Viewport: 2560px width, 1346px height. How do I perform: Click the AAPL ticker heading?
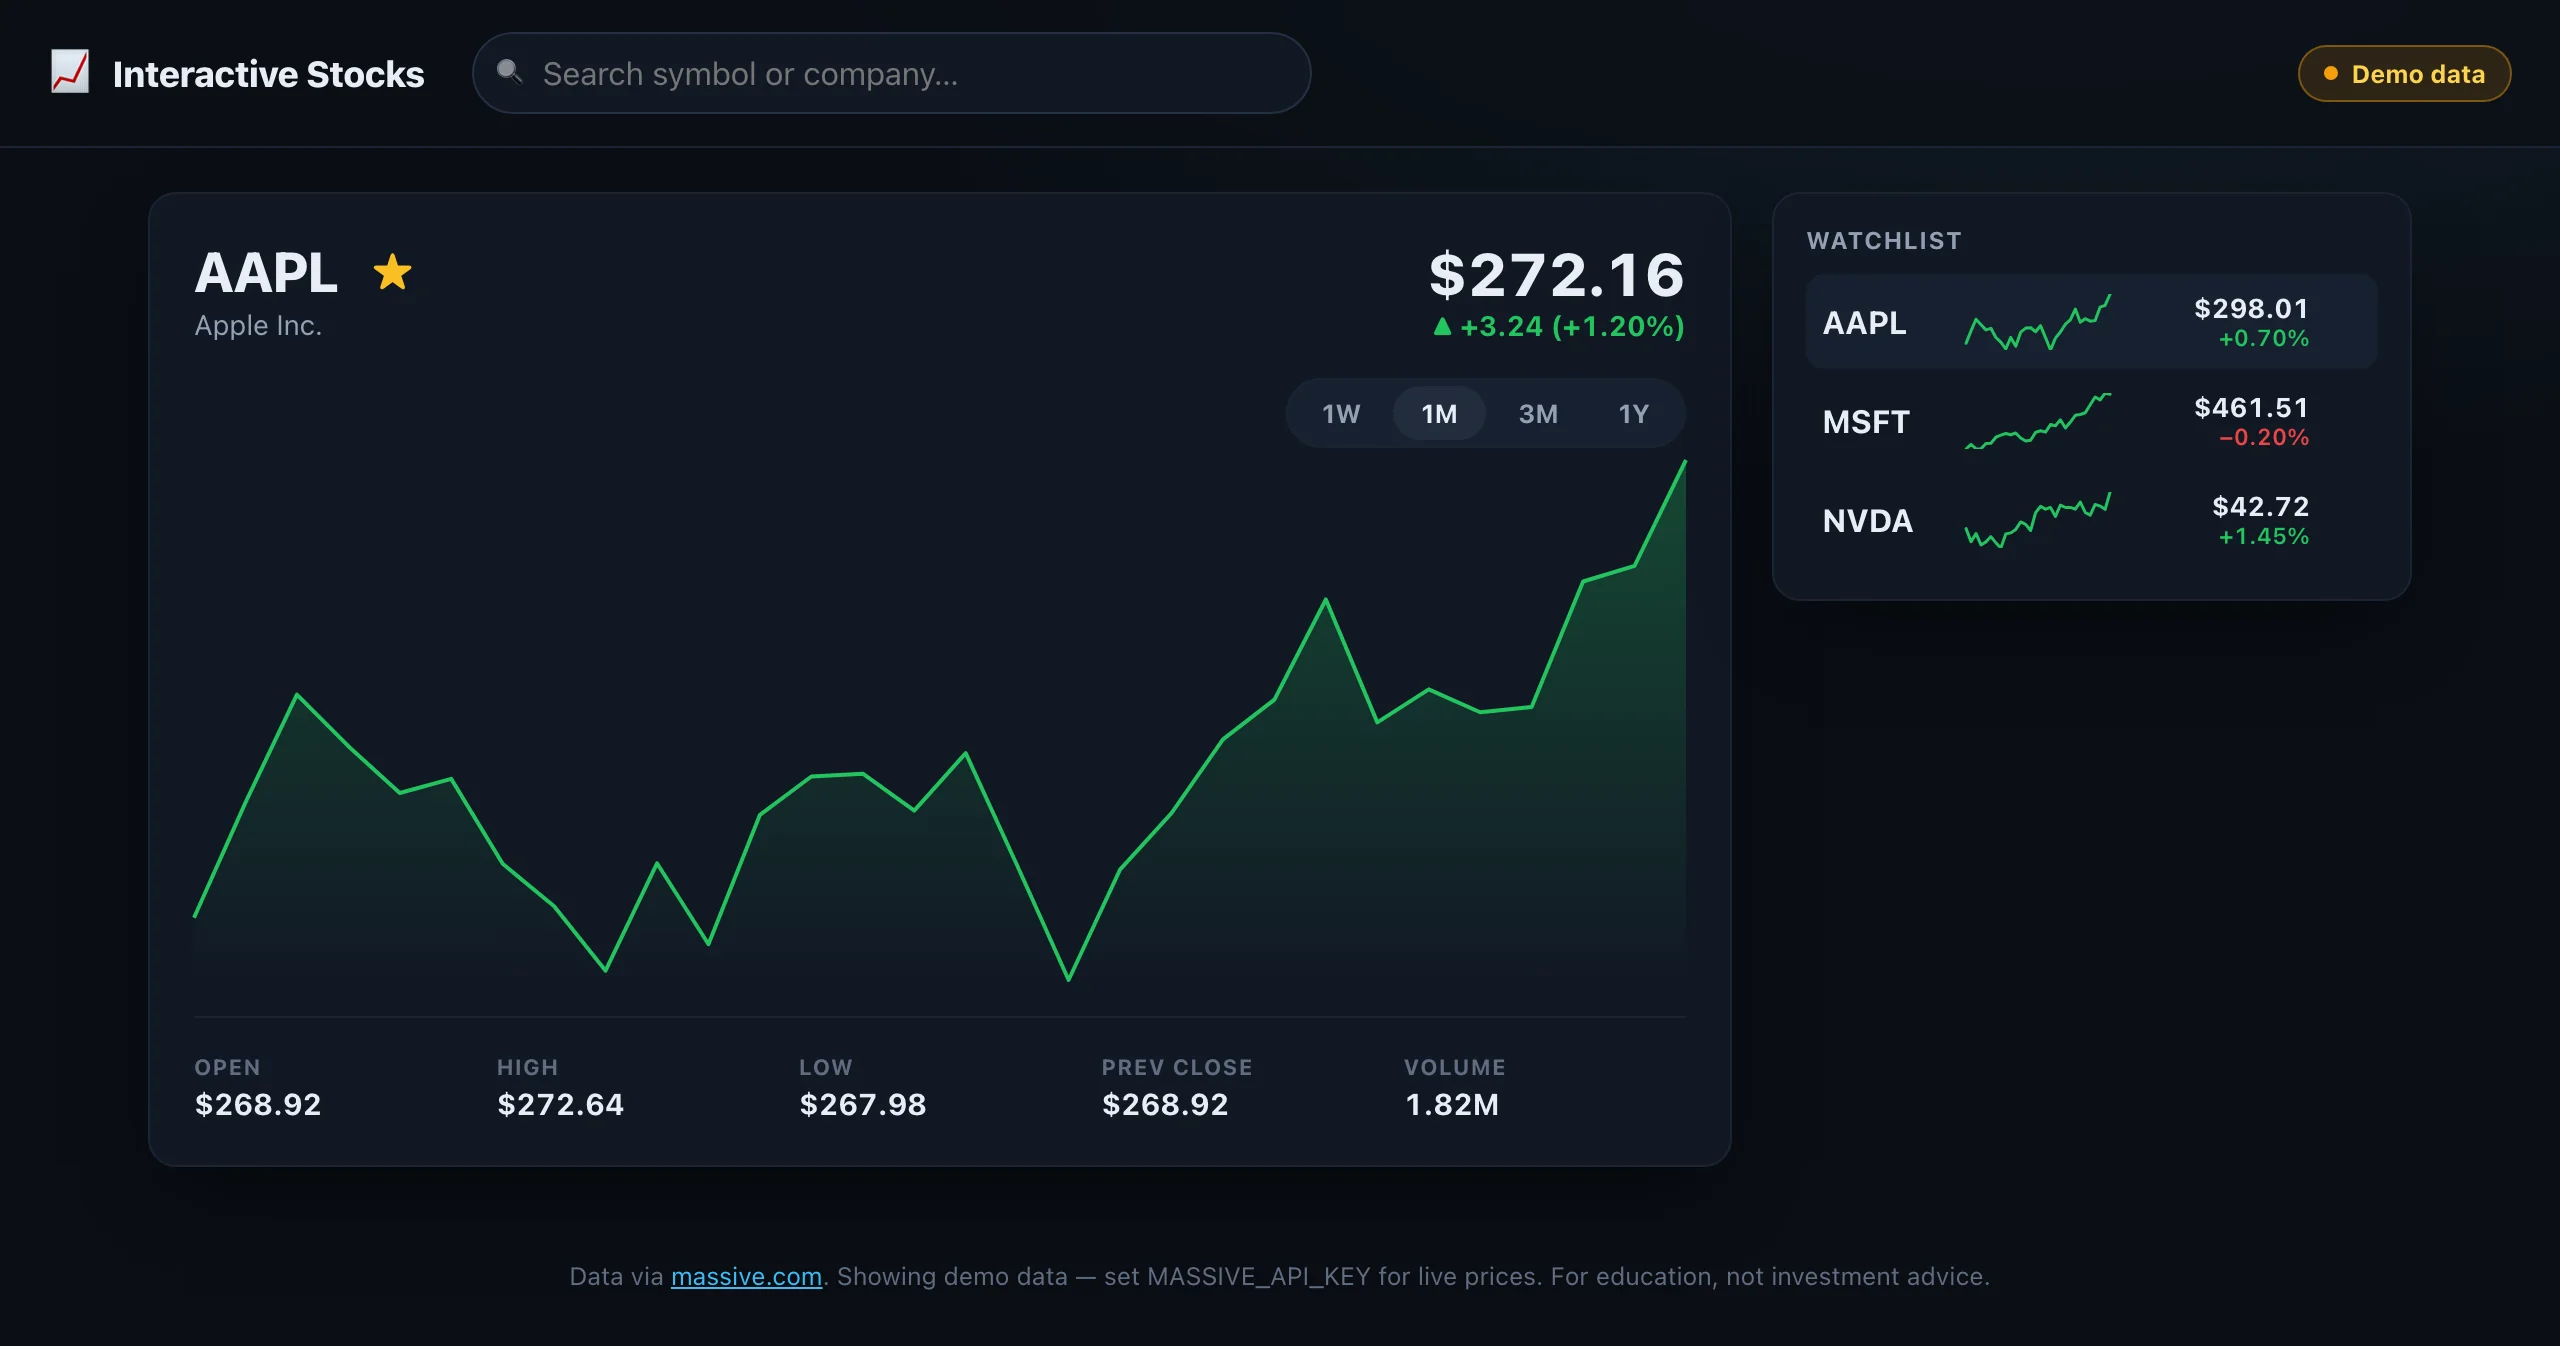(x=266, y=272)
